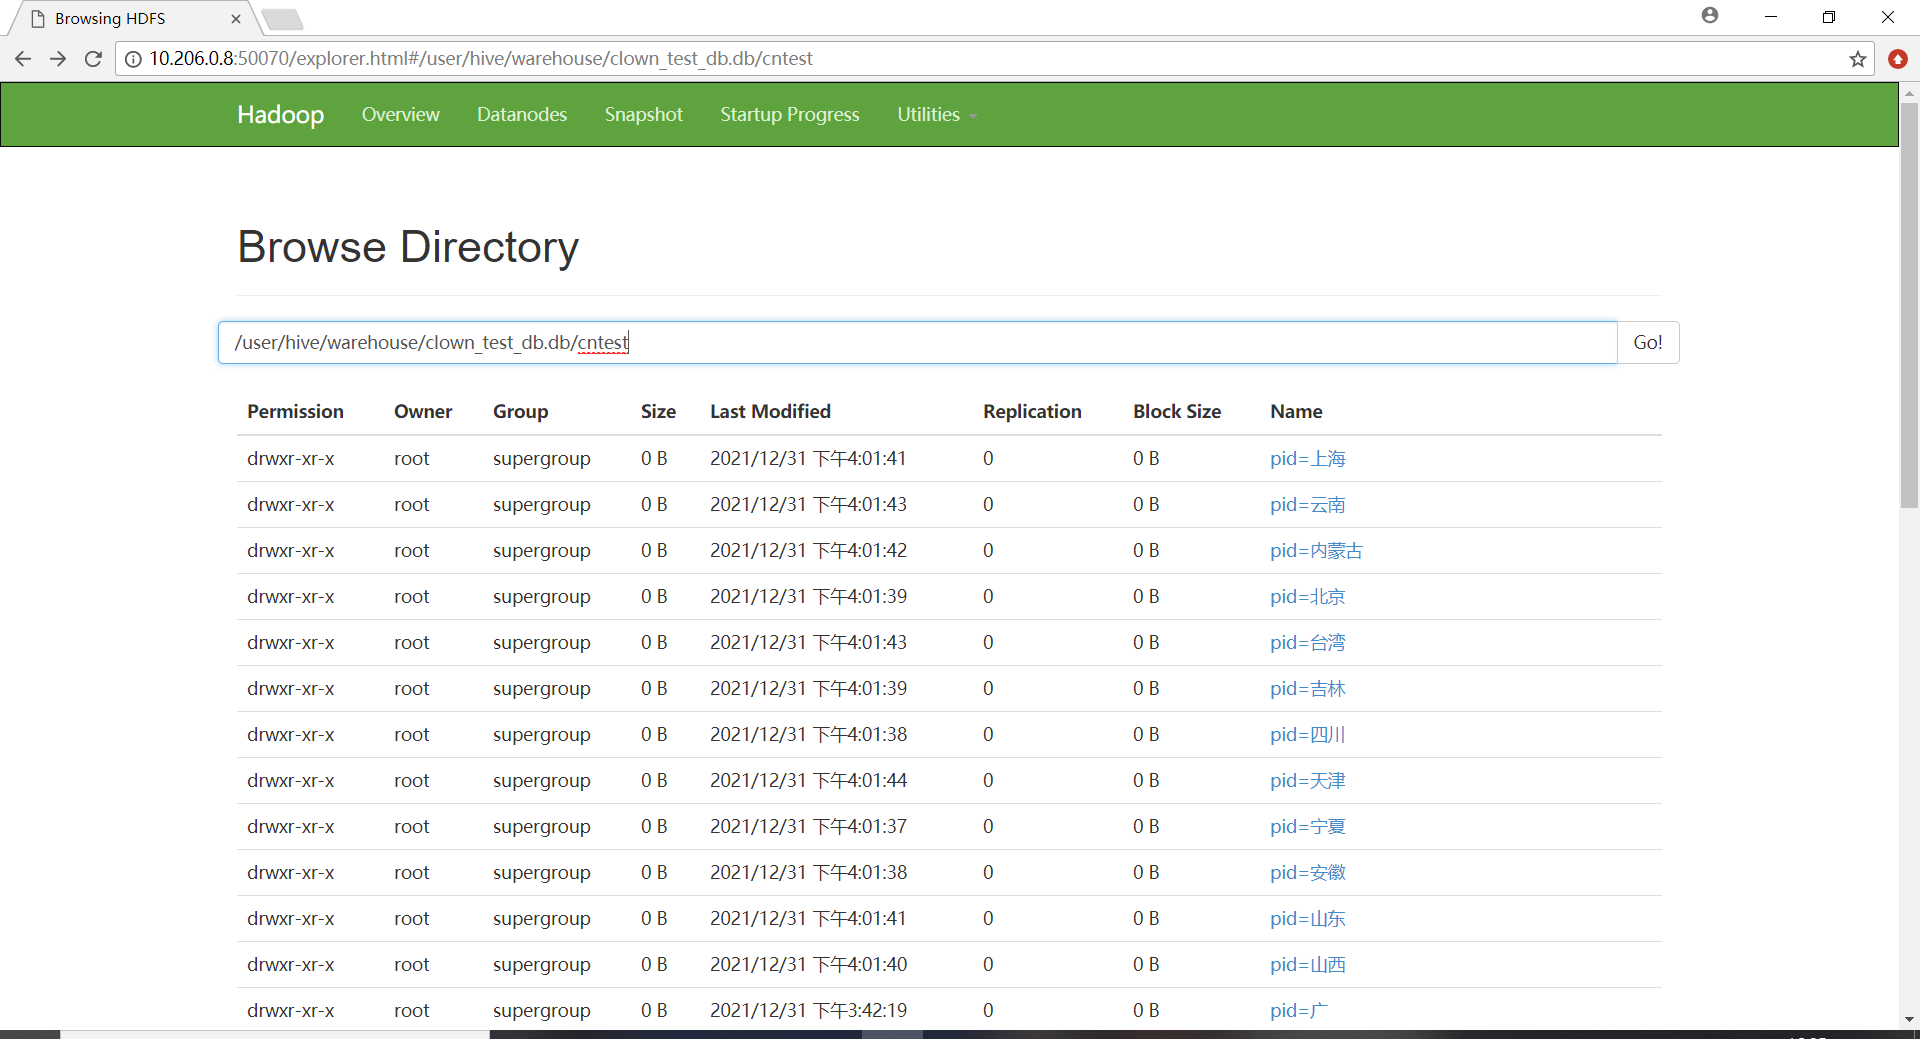Viewport: 1920px width, 1039px height.
Task: Click the Hadoop brand link
Action: [280, 115]
